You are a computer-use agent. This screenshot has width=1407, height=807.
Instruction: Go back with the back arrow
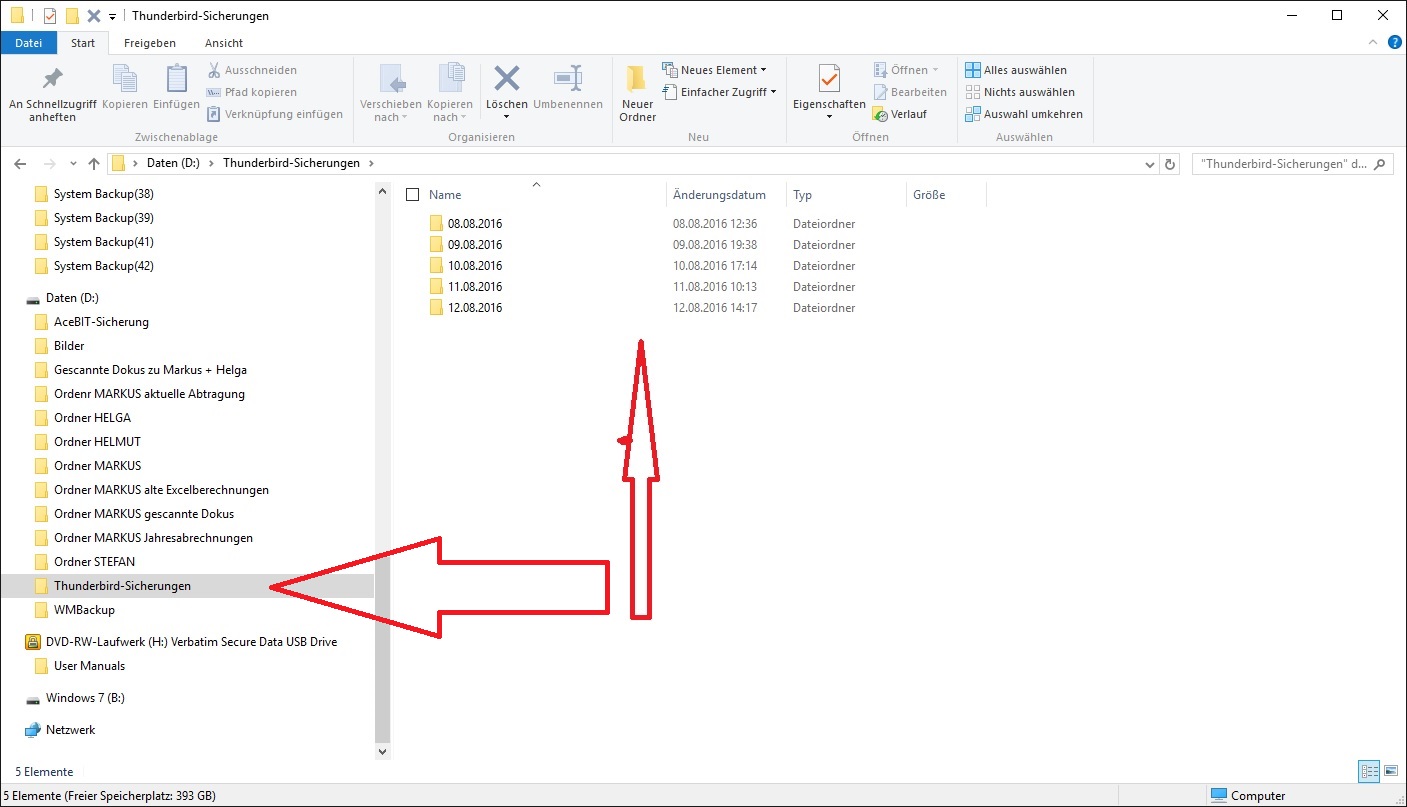(21, 163)
